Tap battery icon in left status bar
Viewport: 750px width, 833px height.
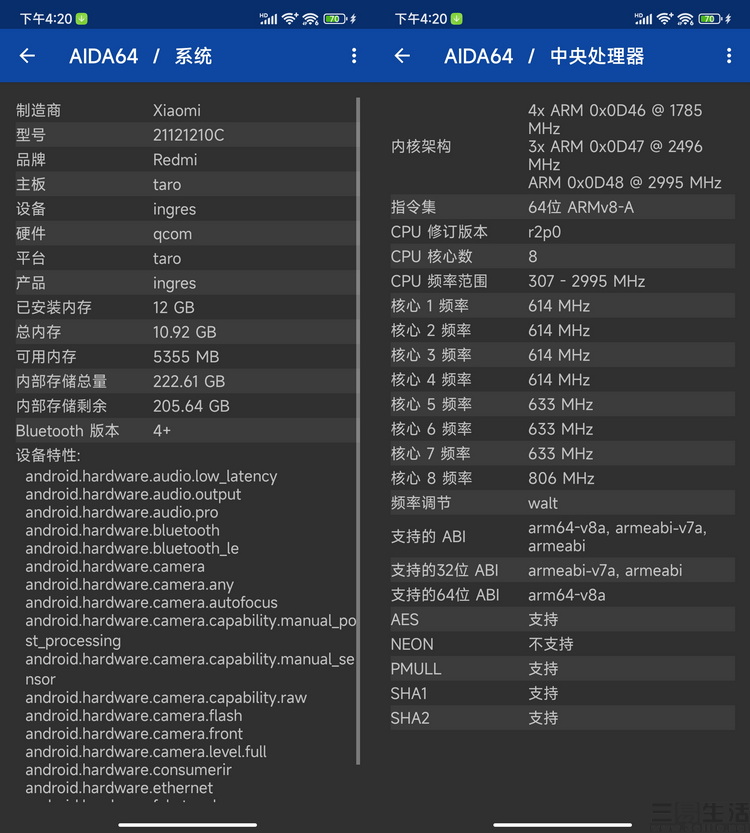335,19
